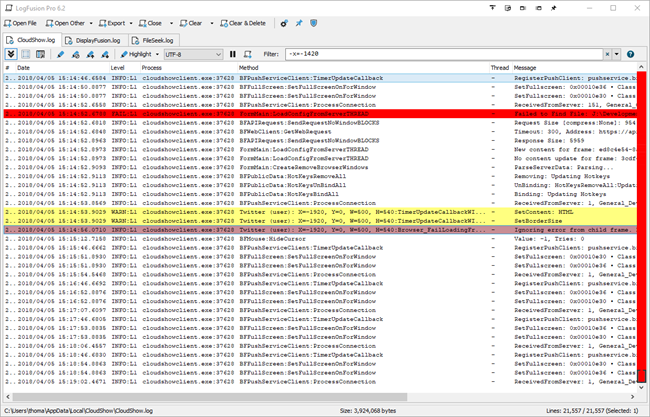
Task: Click the LogFusion app icon in title bar
Action: pyautogui.click(x=9, y=8)
